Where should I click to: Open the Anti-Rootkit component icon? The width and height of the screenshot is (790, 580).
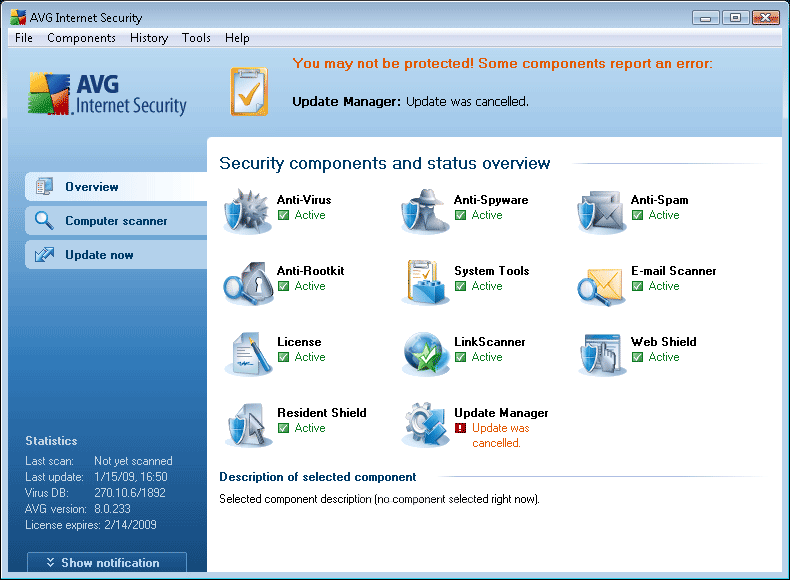[248, 283]
